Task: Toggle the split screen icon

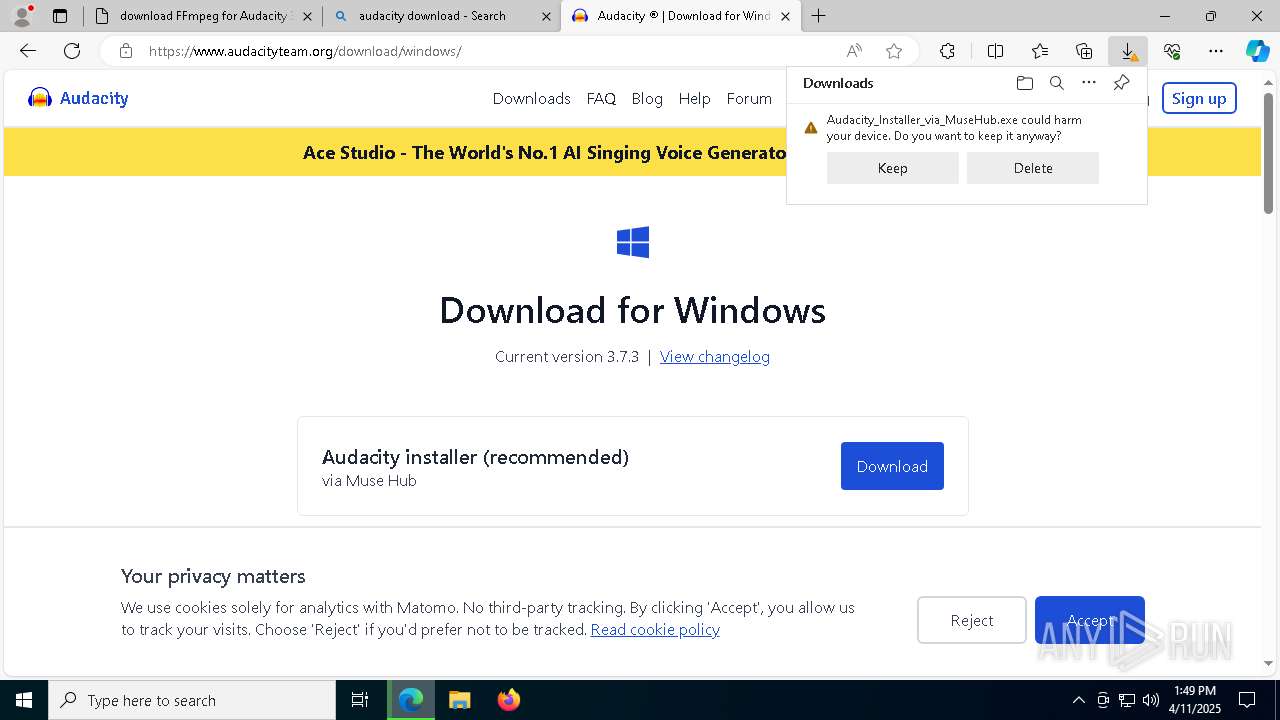Action: click(995, 51)
